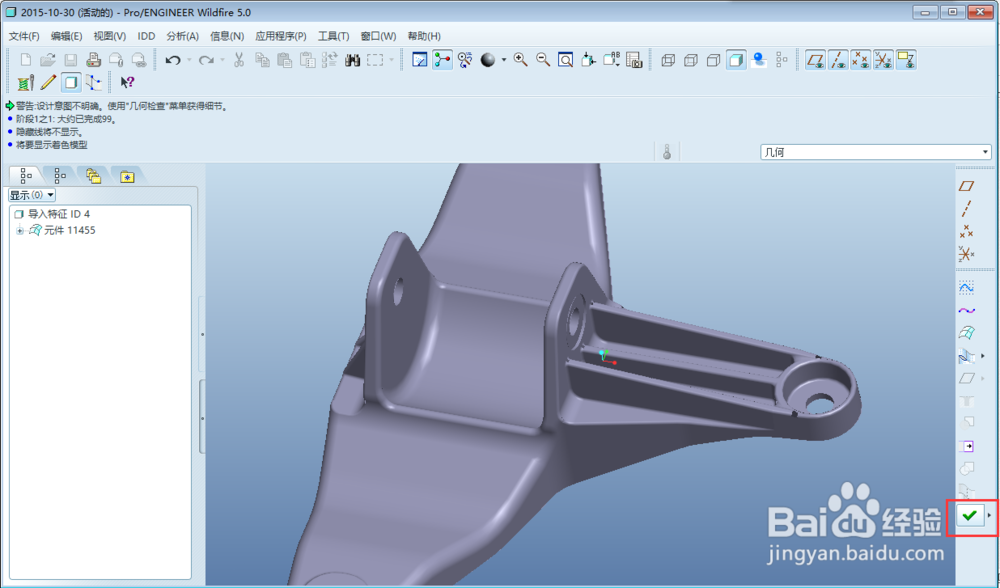Click the Save disk icon
This screenshot has height=588, width=1000.
click(x=70, y=60)
